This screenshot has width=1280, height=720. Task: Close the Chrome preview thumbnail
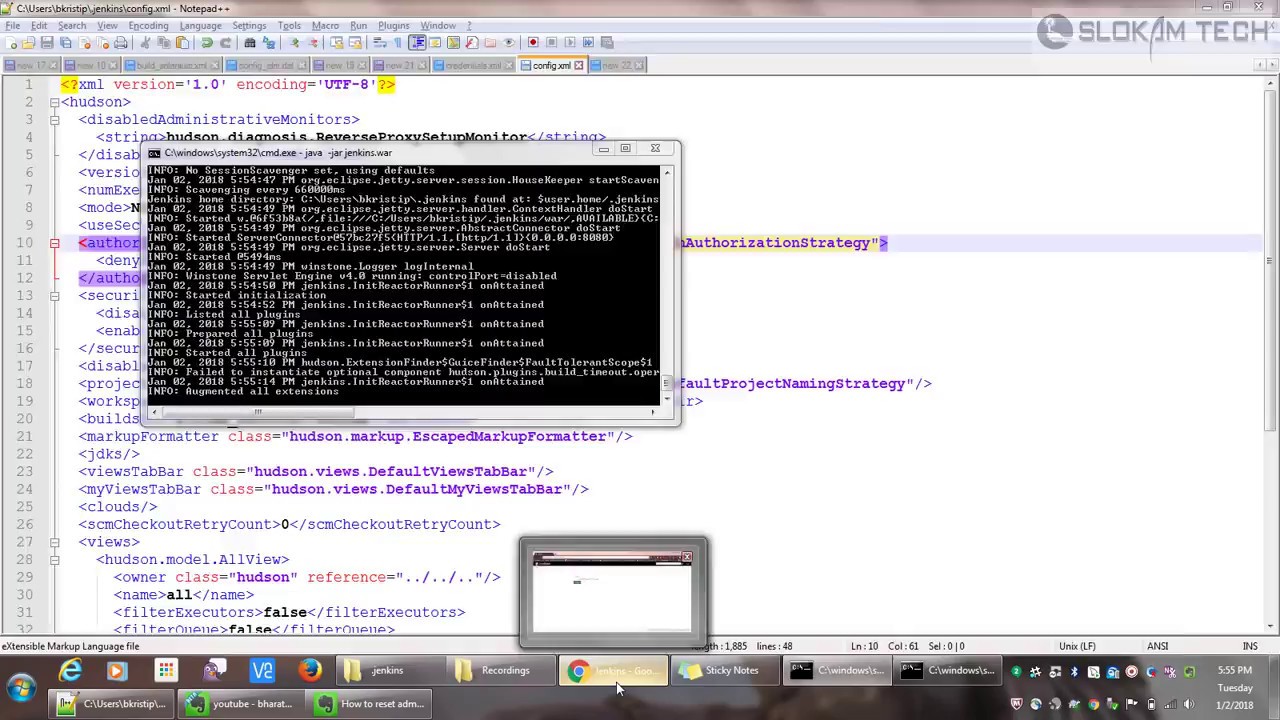click(687, 557)
